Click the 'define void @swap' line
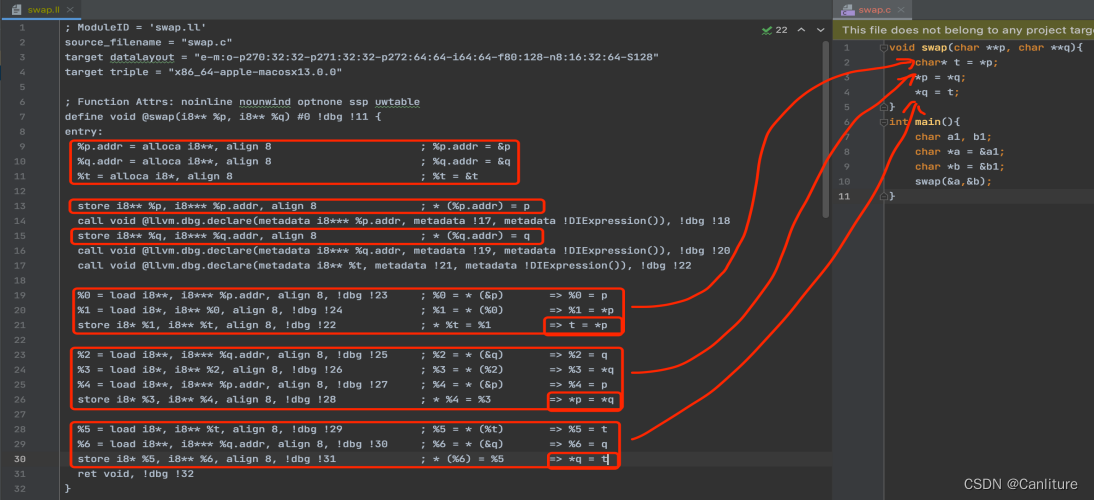1094x500 pixels. (x=223, y=116)
